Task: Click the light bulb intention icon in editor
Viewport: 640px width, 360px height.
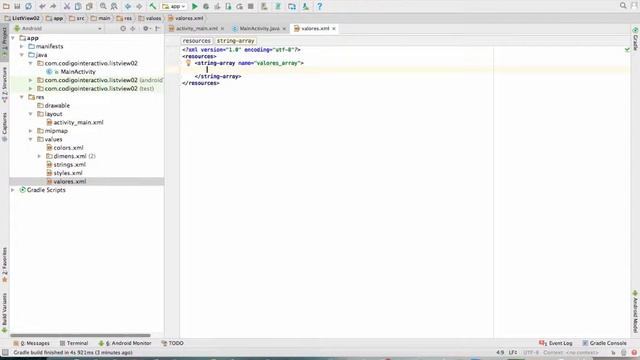Action: click(x=188, y=63)
